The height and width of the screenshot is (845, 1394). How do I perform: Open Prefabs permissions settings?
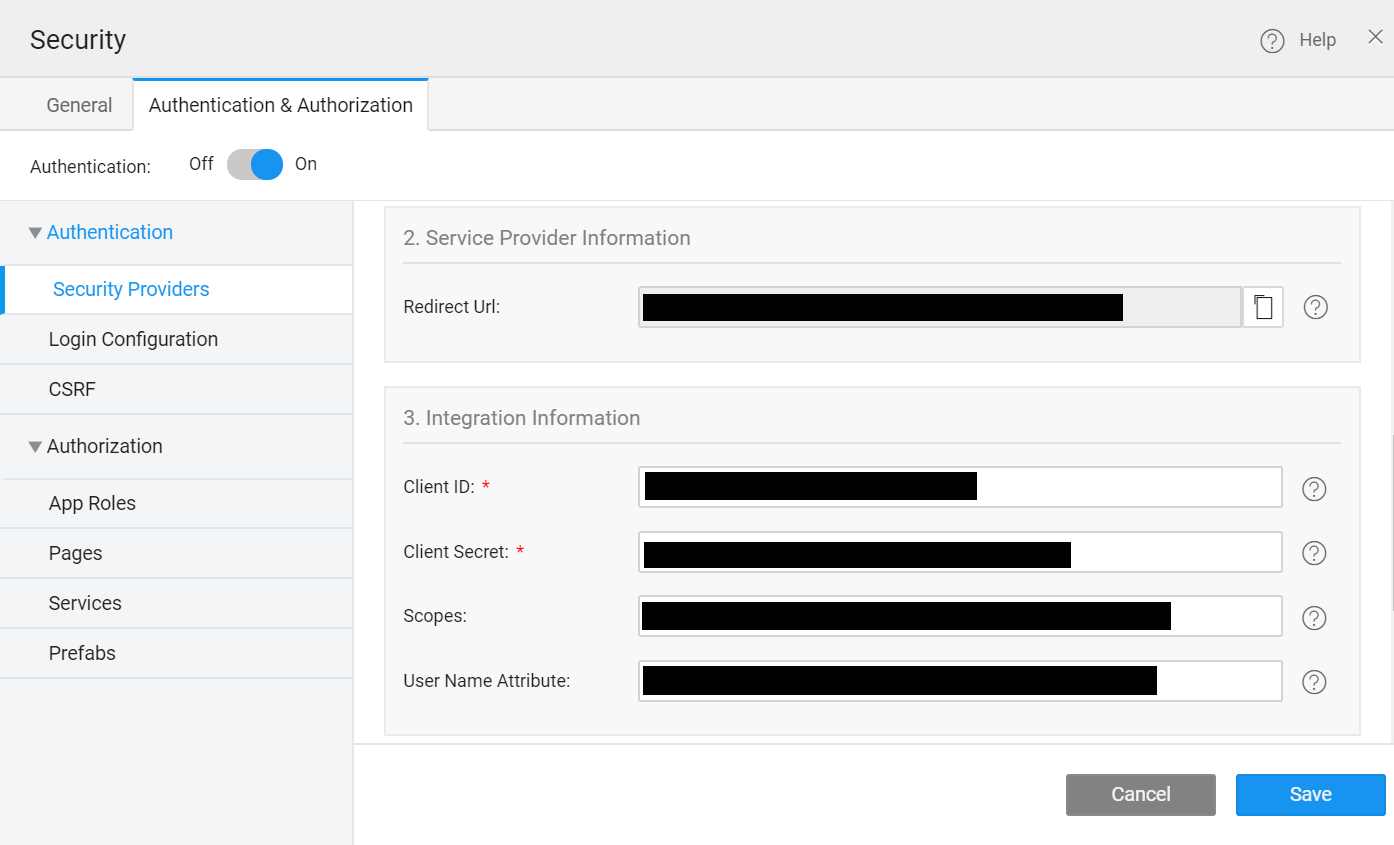(x=82, y=653)
